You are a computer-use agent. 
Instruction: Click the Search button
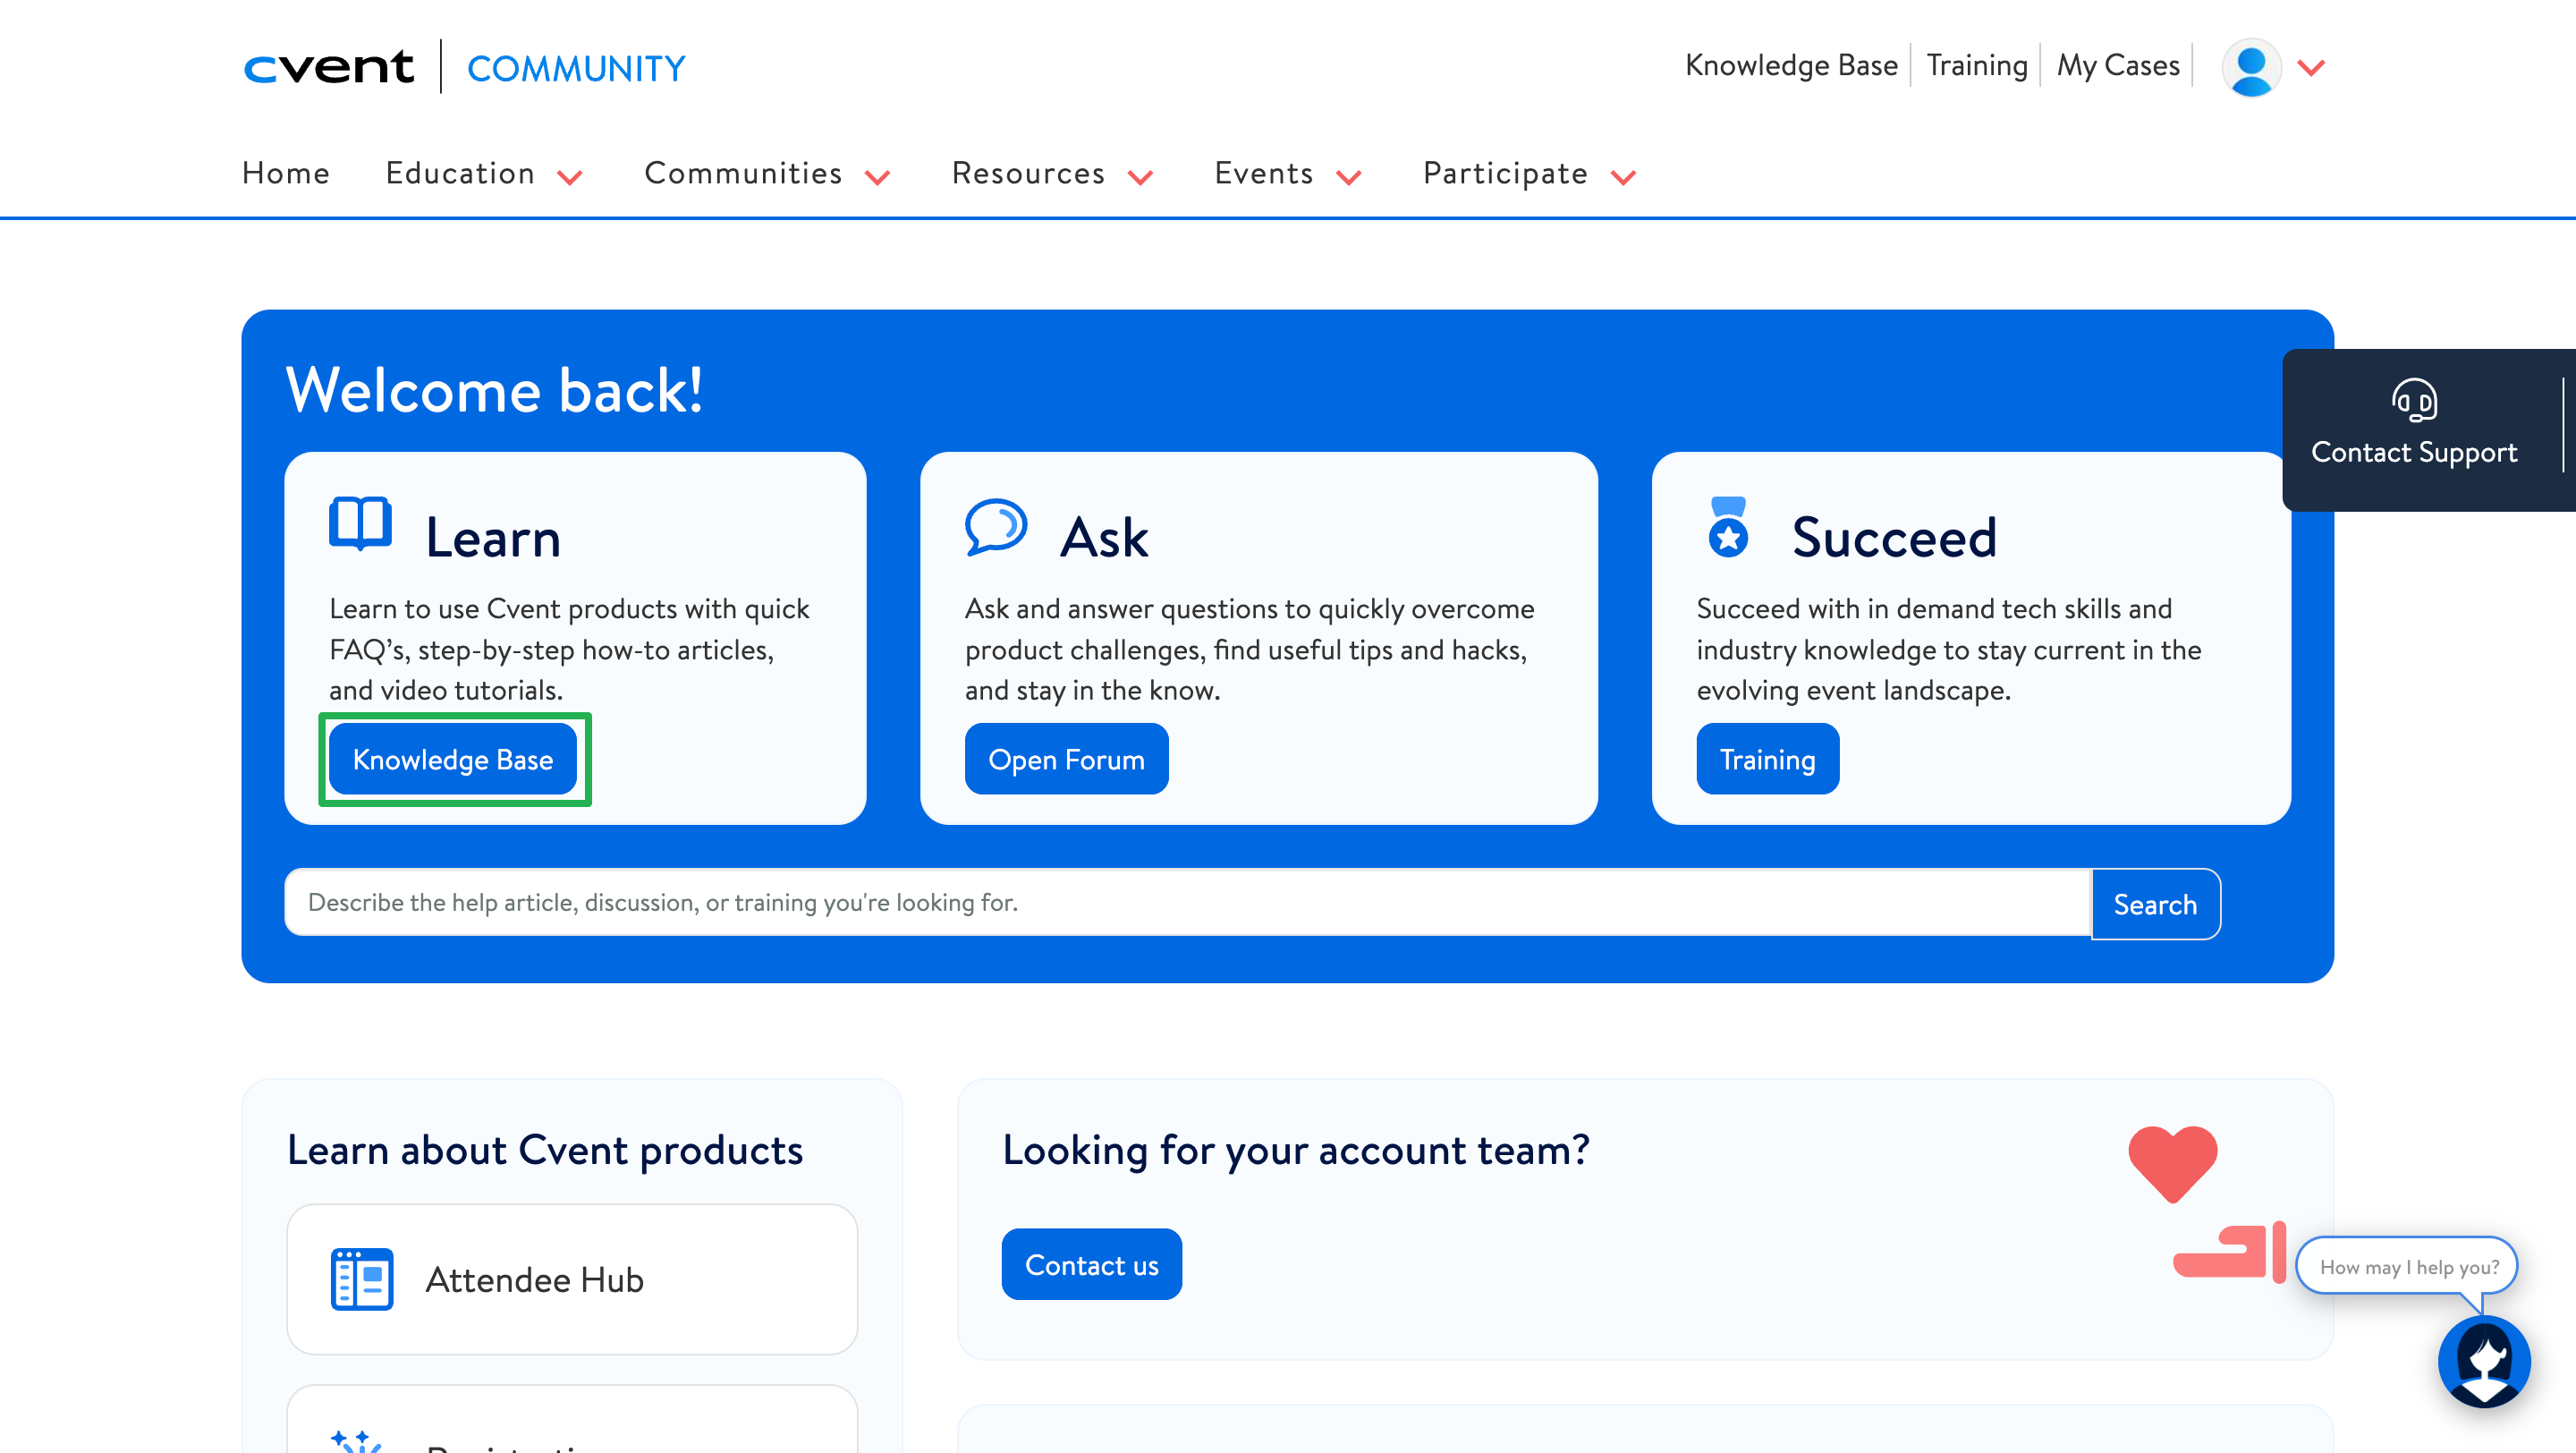click(2155, 904)
